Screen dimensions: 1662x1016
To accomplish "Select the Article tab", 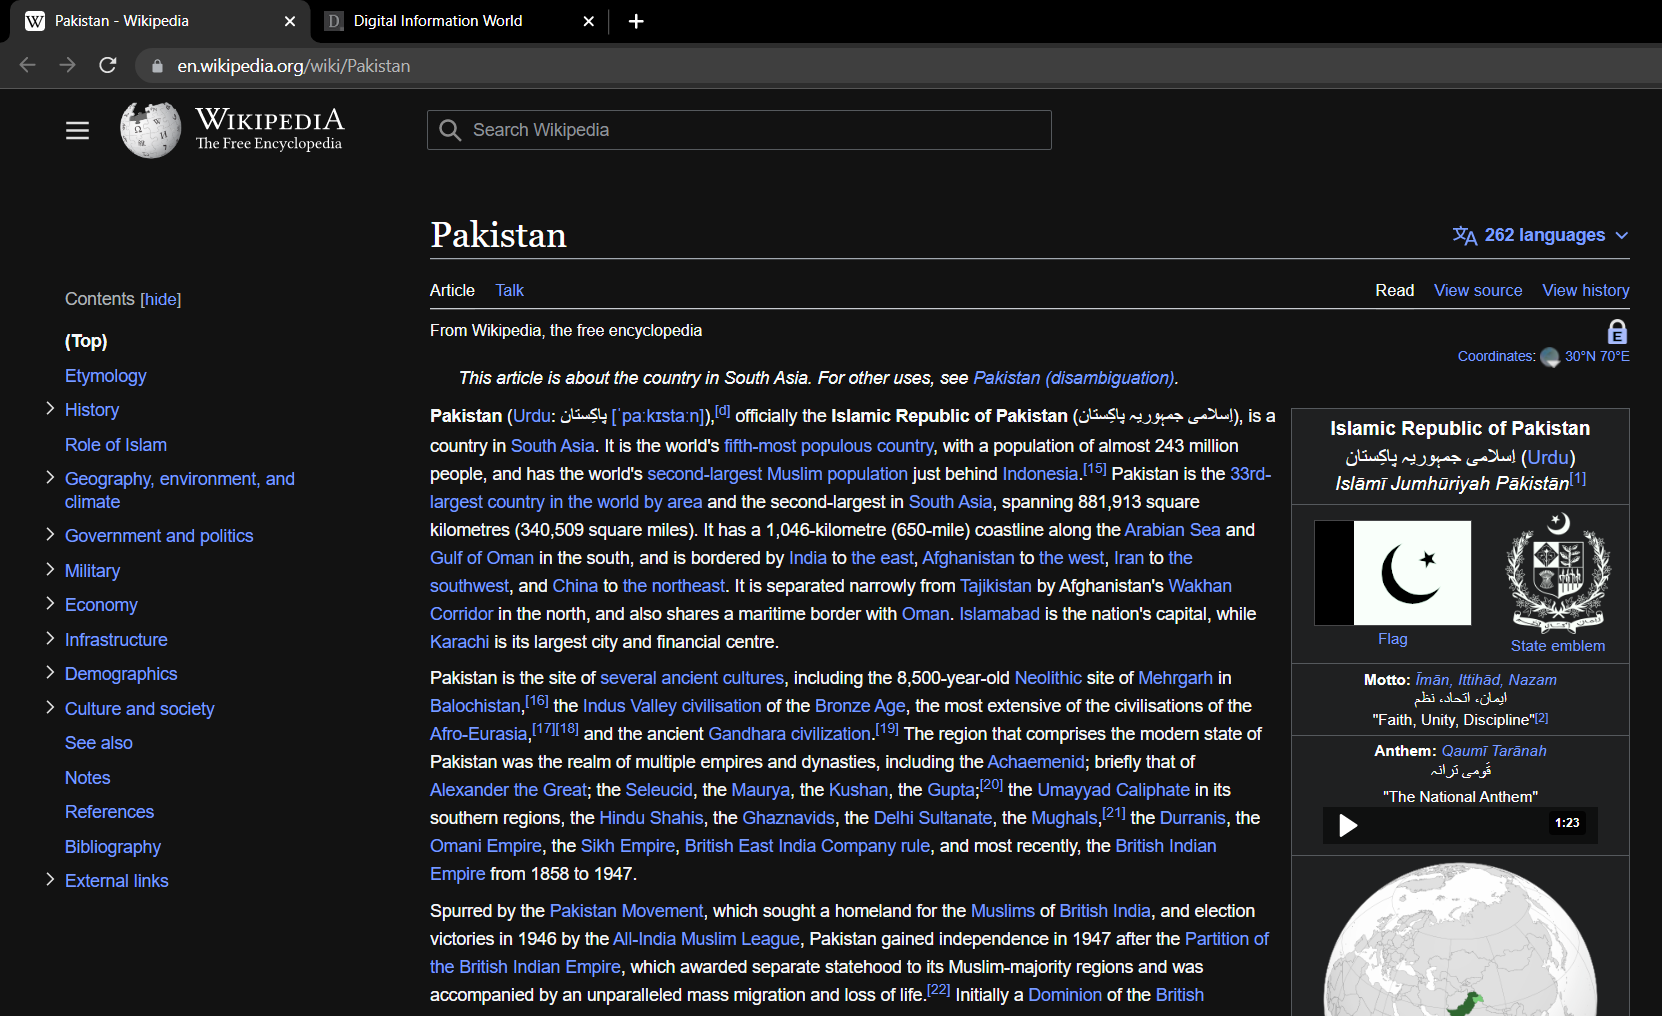I will coord(452,290).
